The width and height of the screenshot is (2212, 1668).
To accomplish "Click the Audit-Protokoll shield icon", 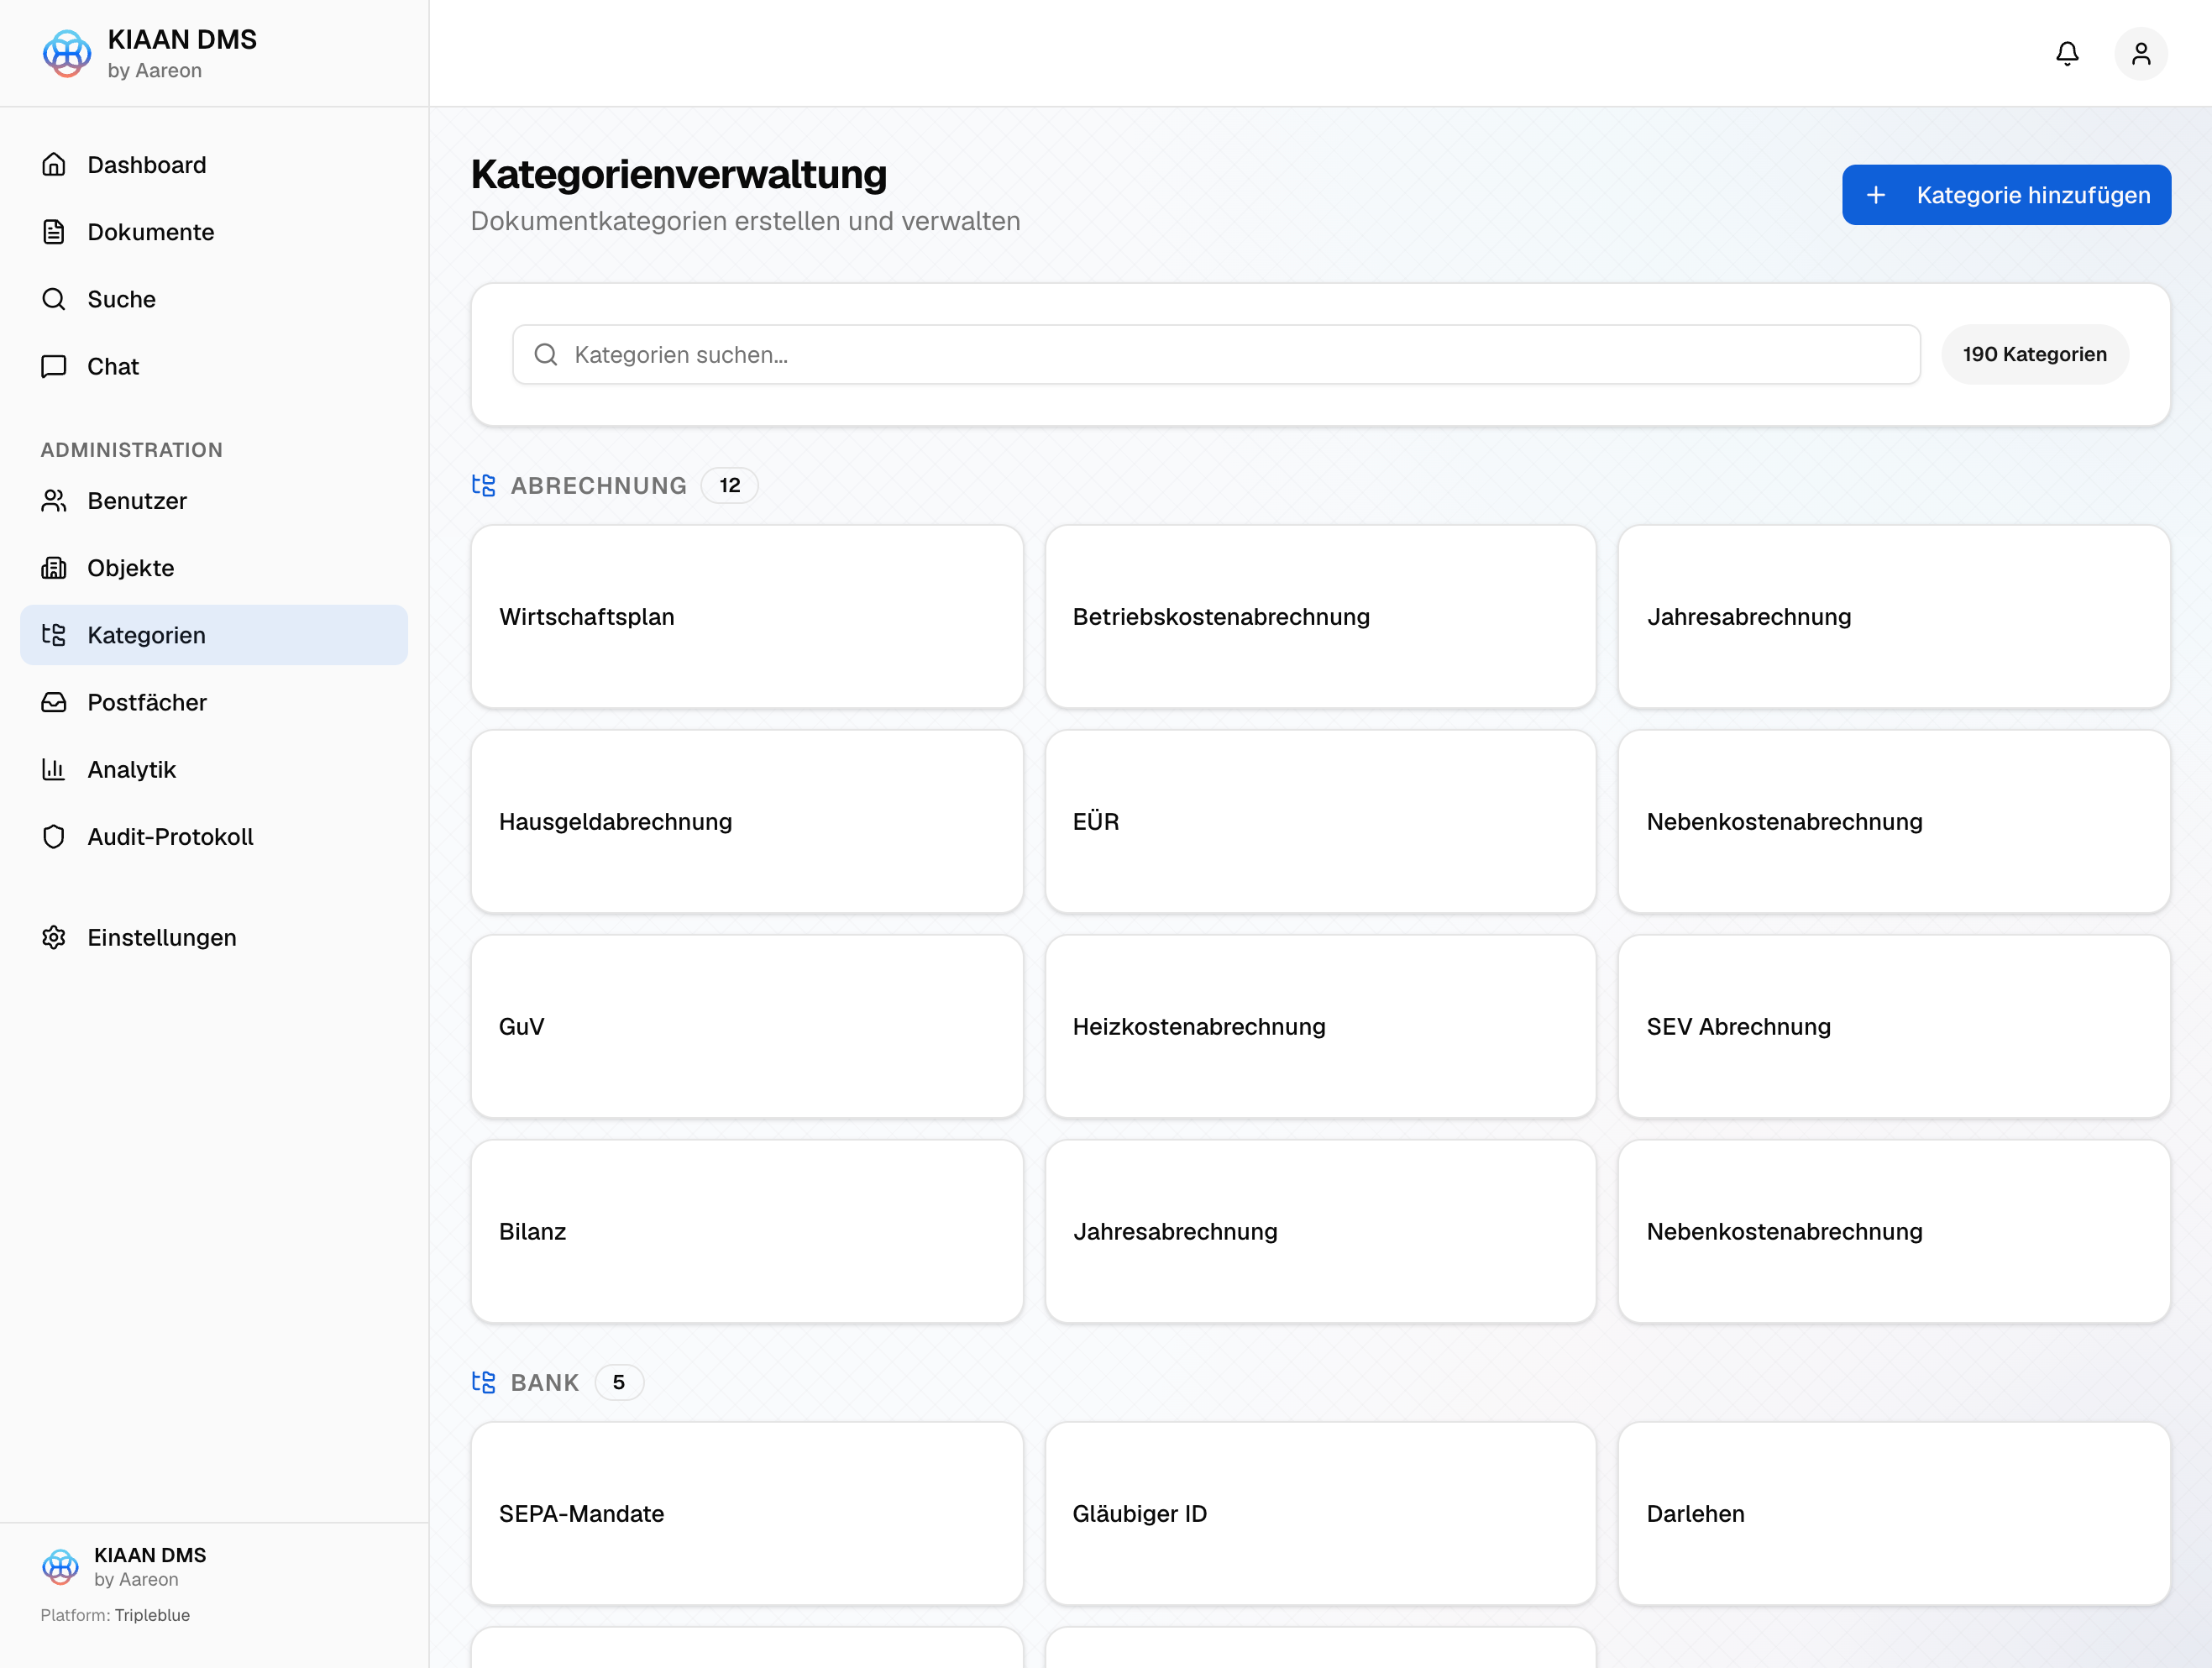I will point(54,836).
